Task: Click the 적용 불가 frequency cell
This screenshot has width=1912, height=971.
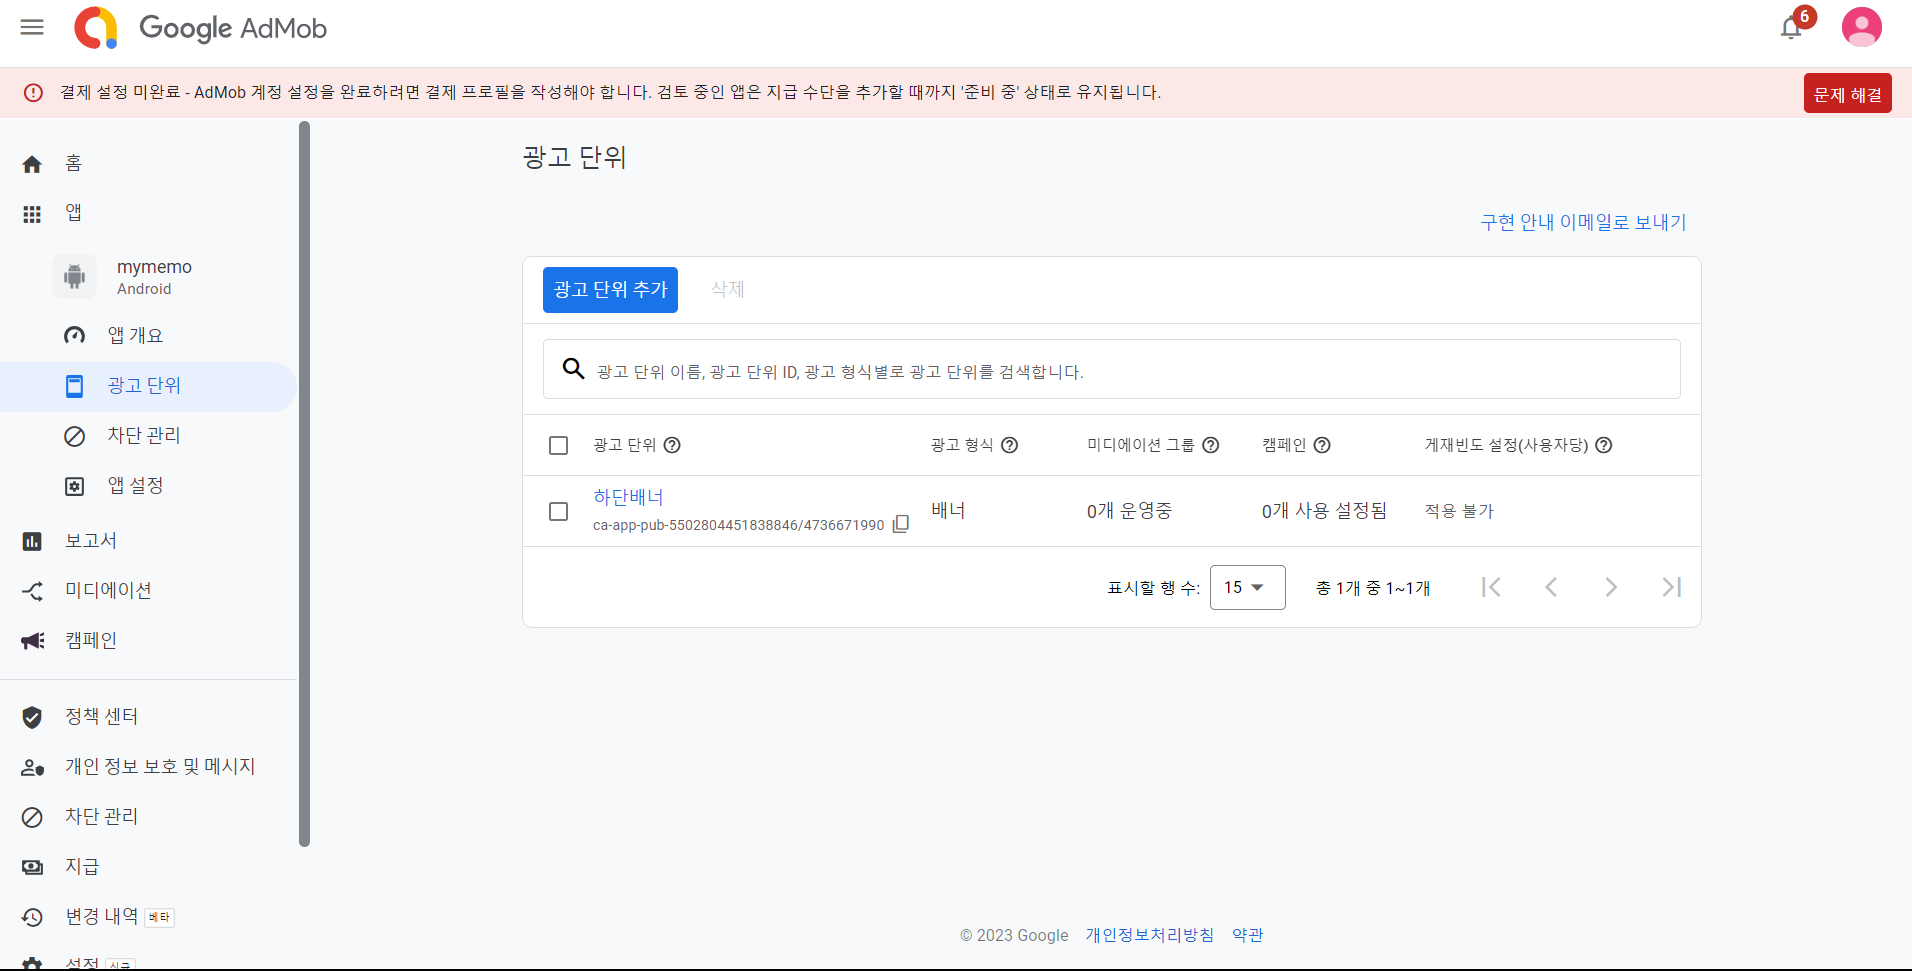Action: click(1459, 511)
